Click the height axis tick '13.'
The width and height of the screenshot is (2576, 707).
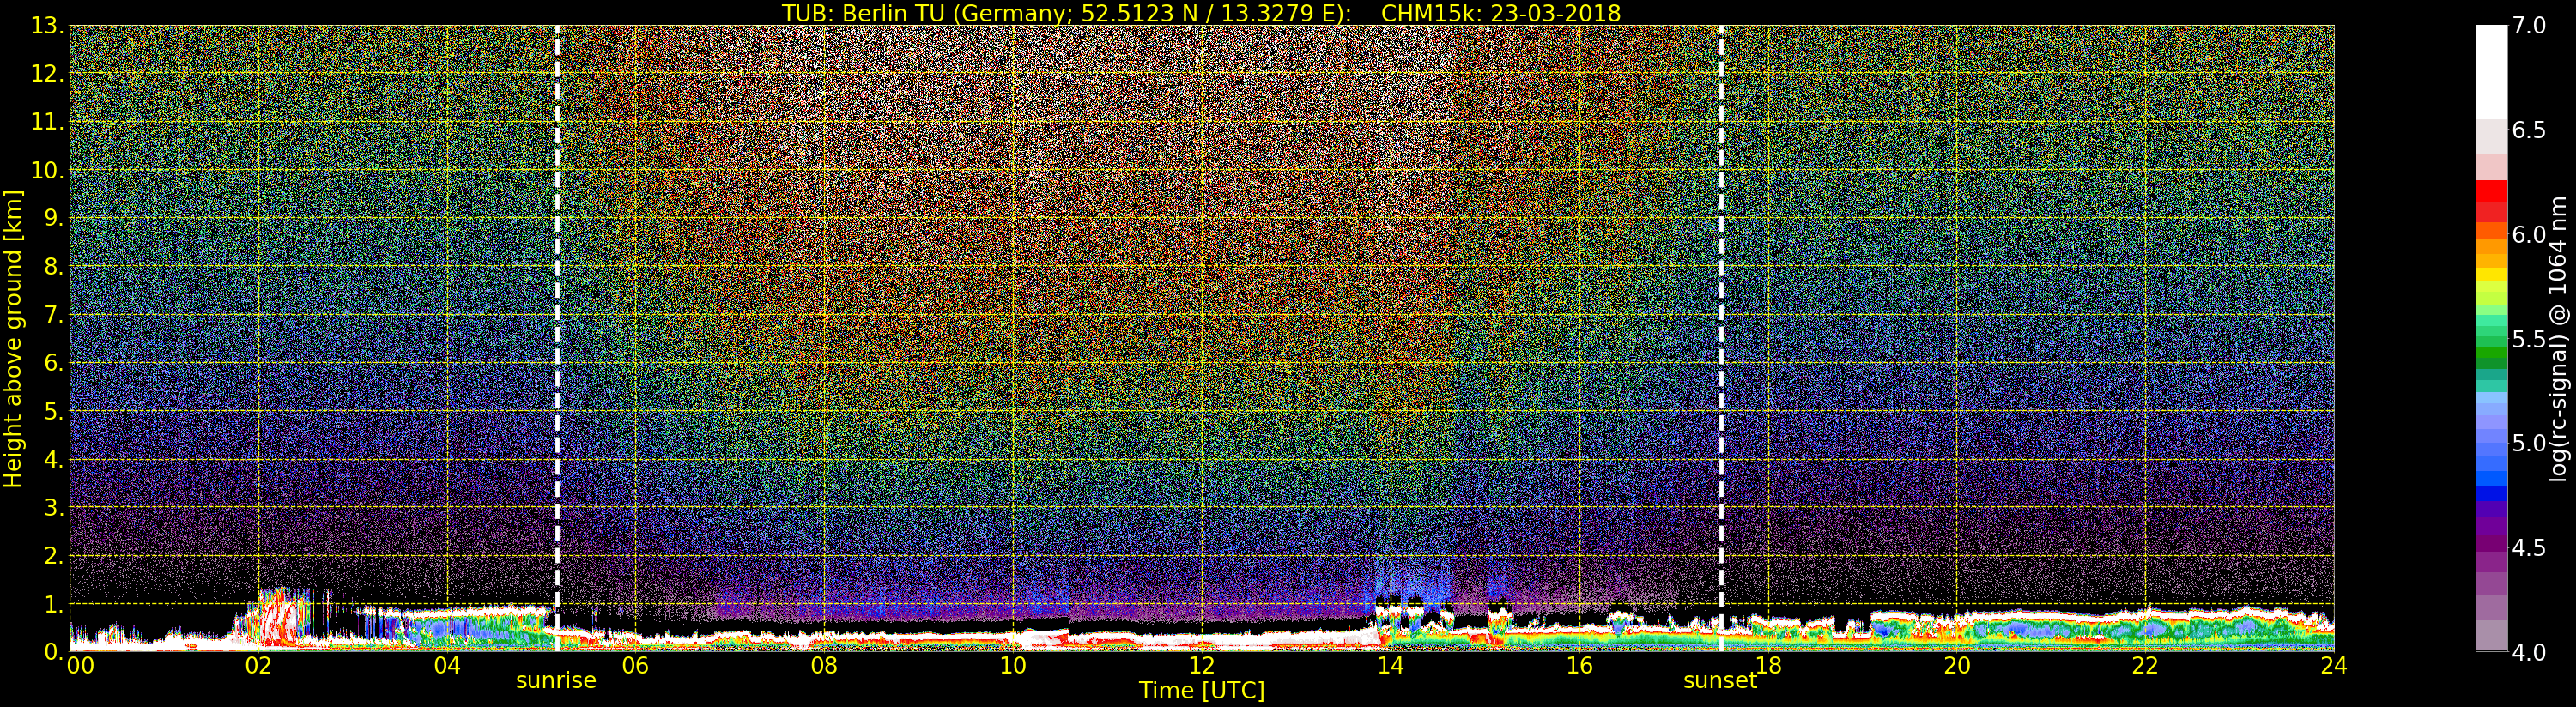(x=48, y=26)
